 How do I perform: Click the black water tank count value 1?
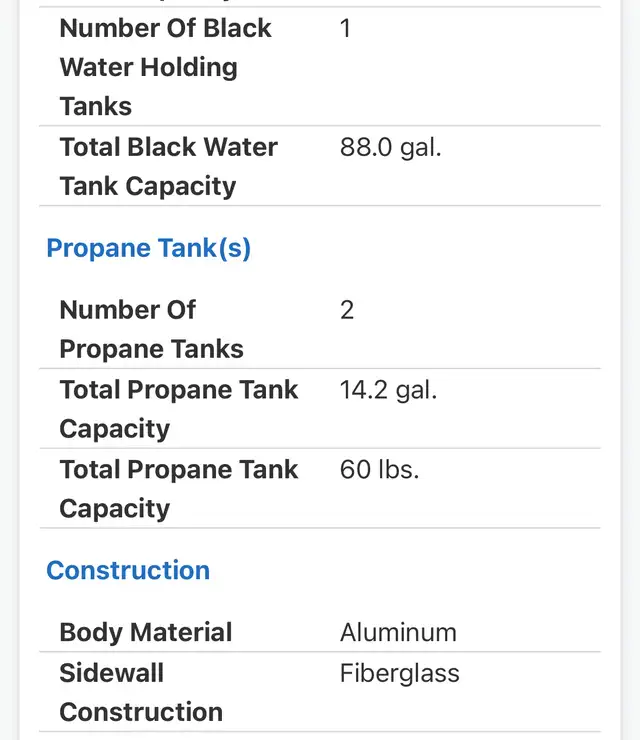(x=345, y=28)
